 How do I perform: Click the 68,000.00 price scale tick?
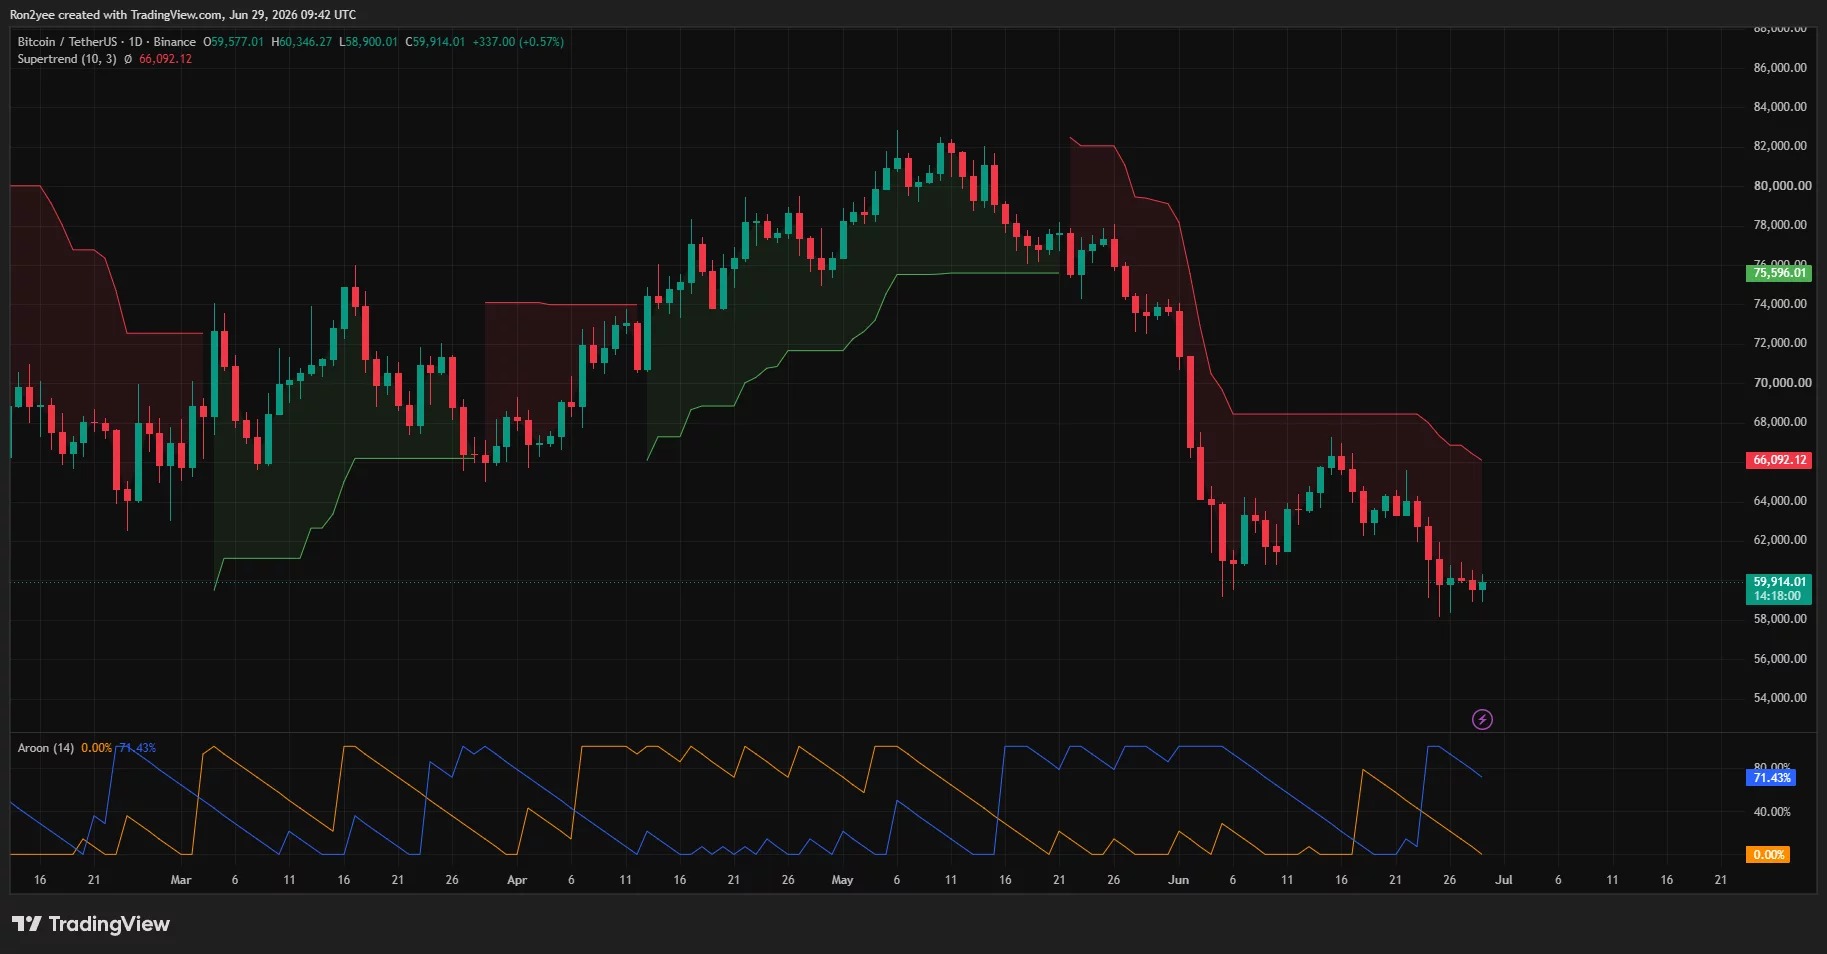click(1780, 422)
